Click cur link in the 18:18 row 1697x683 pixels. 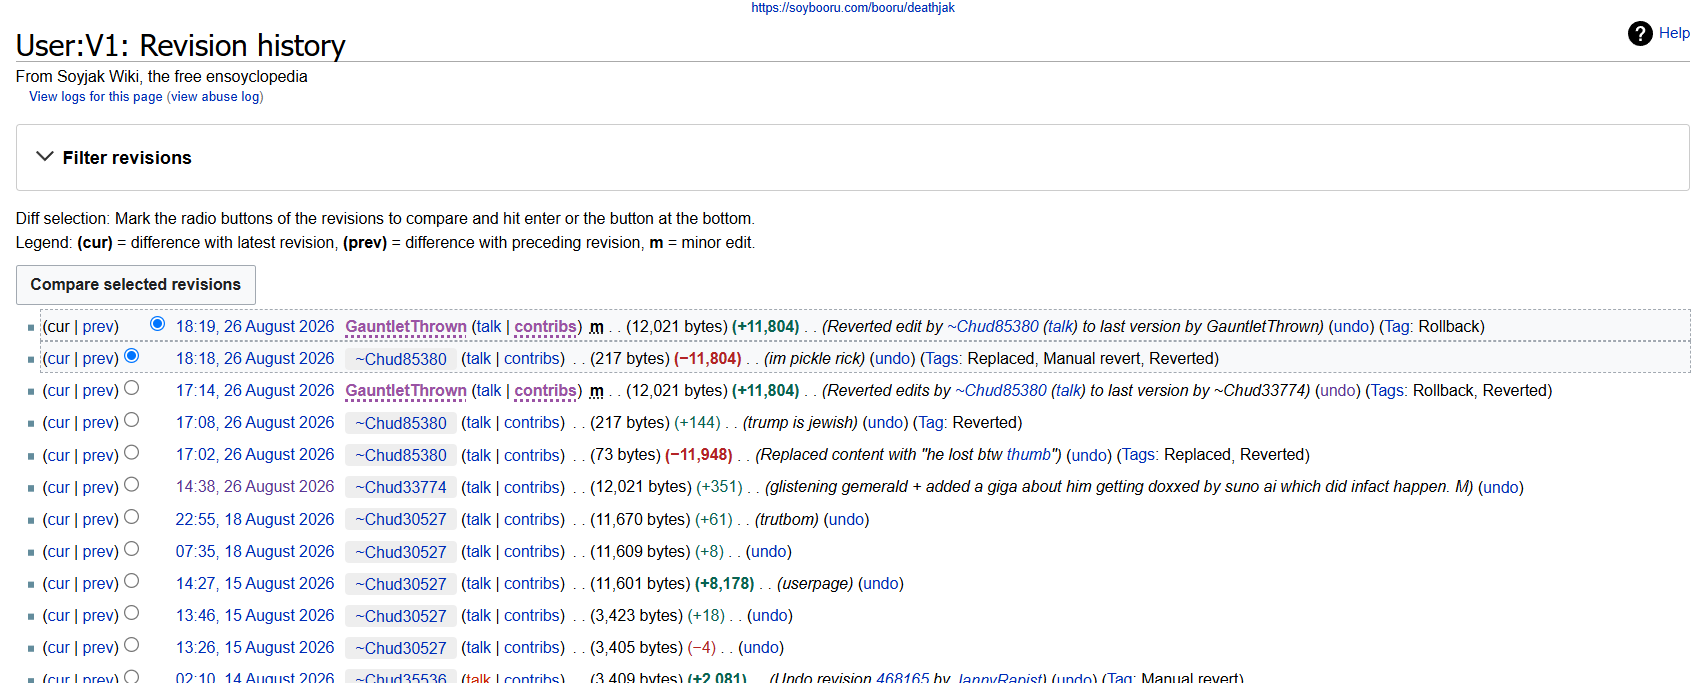(x=57, y=359)
